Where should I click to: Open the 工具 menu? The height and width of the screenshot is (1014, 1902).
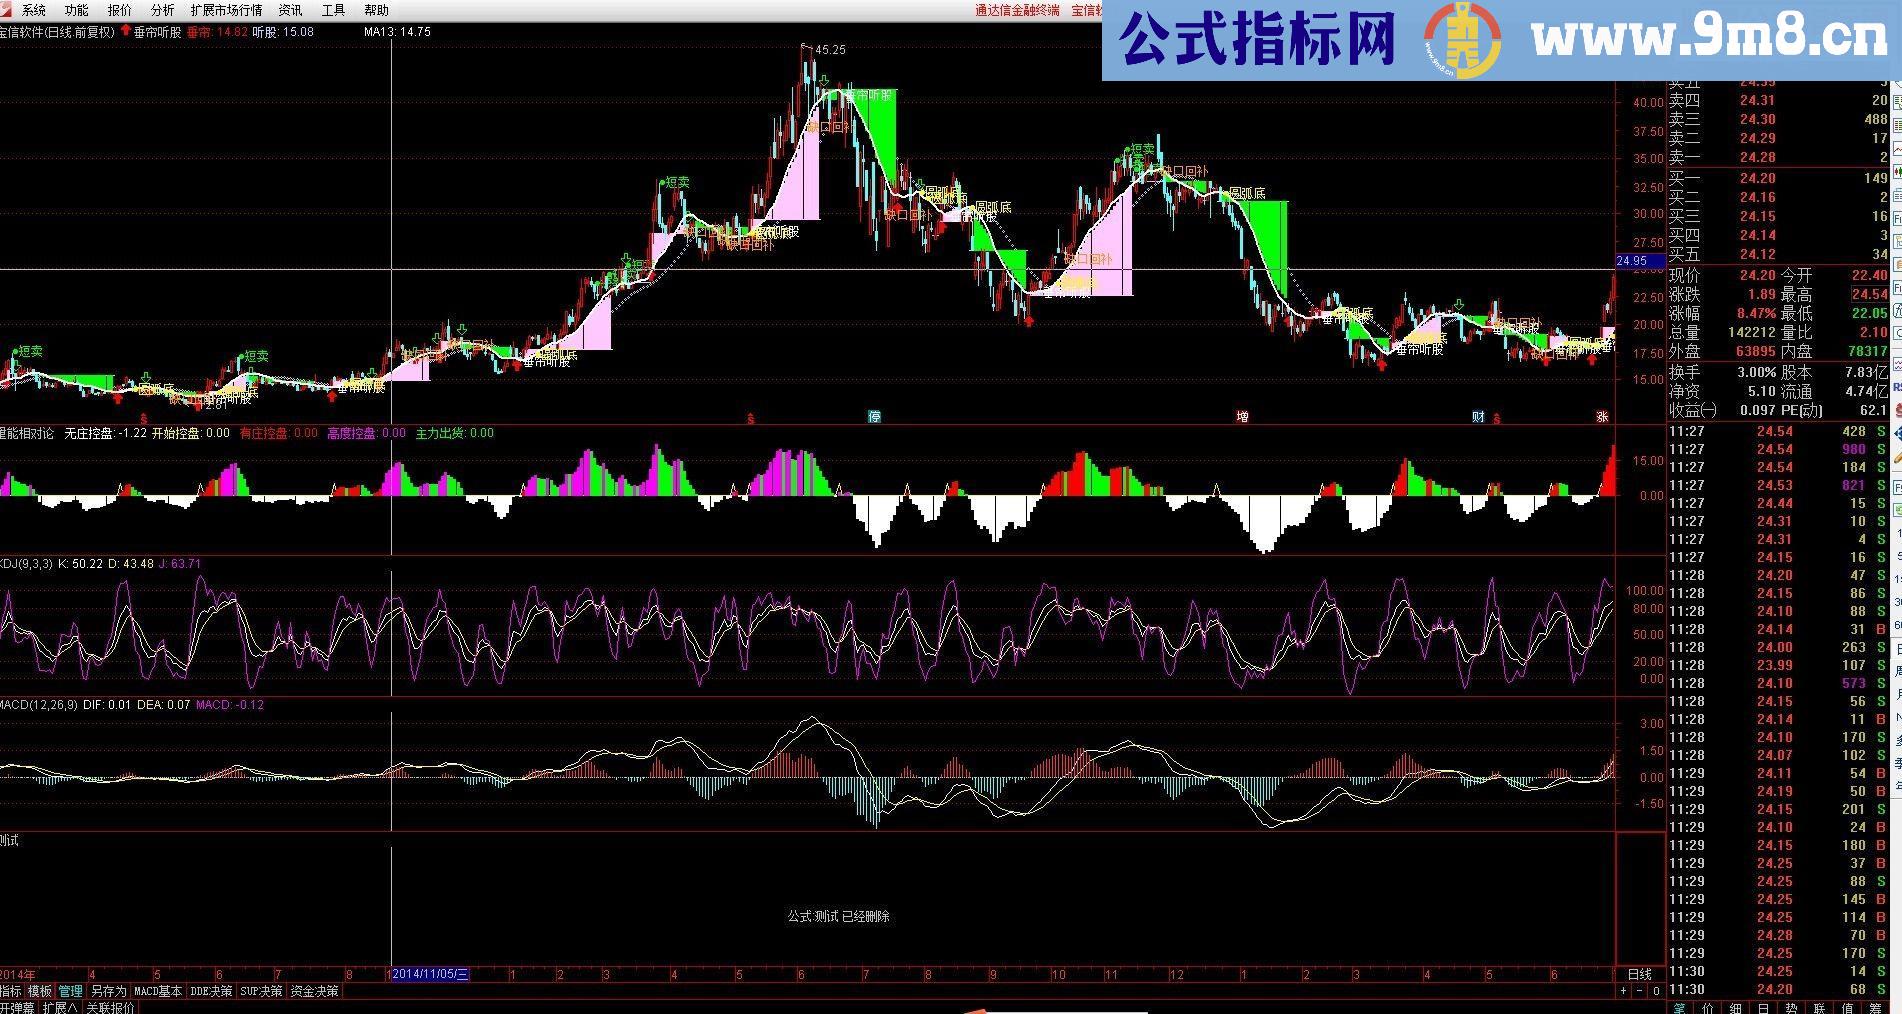(x=333, y=10)
